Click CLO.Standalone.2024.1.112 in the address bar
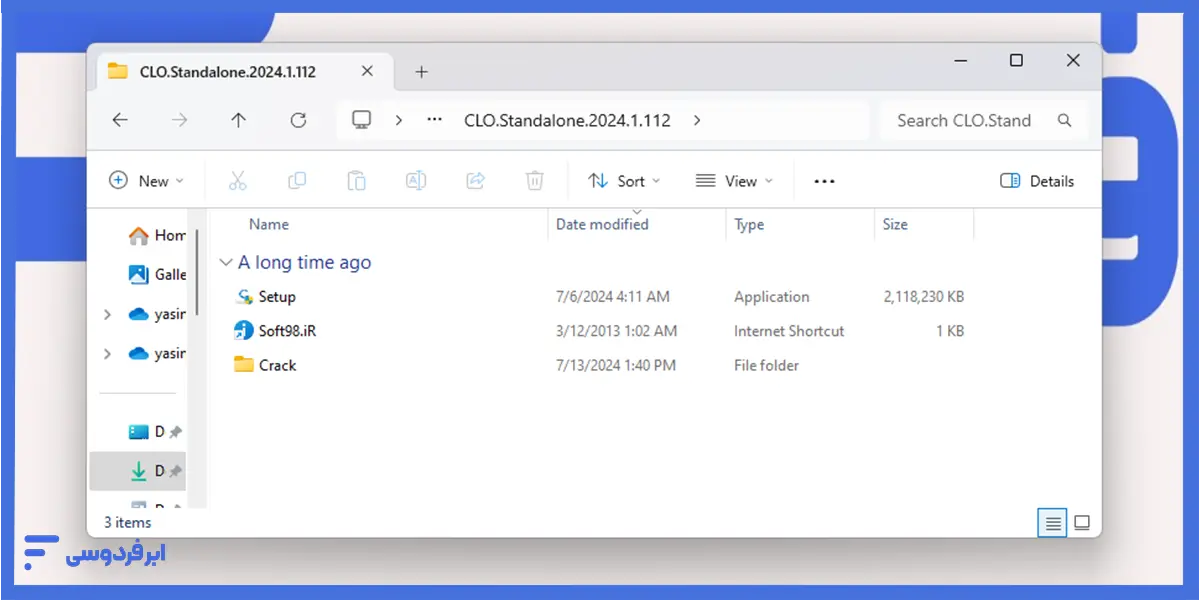The height and width of the screenshot is (600, 1200). (x=567, y=120)
